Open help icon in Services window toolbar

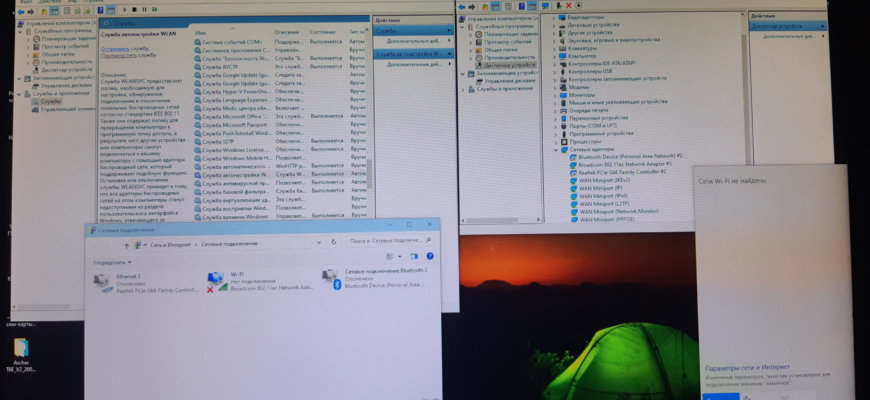pos(100,10)
